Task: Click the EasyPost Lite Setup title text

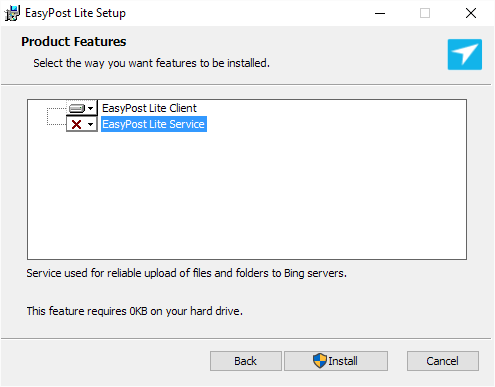Action: coord(75,13)
